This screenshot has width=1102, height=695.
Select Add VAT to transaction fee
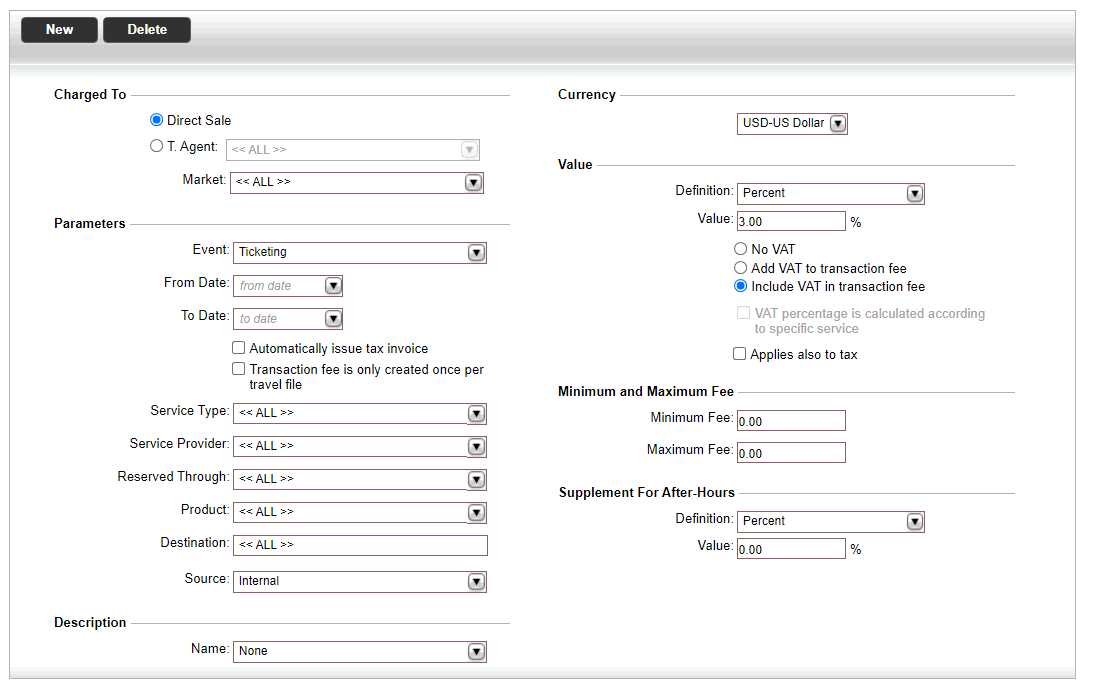pyautogui.click(x=741, y=268)
